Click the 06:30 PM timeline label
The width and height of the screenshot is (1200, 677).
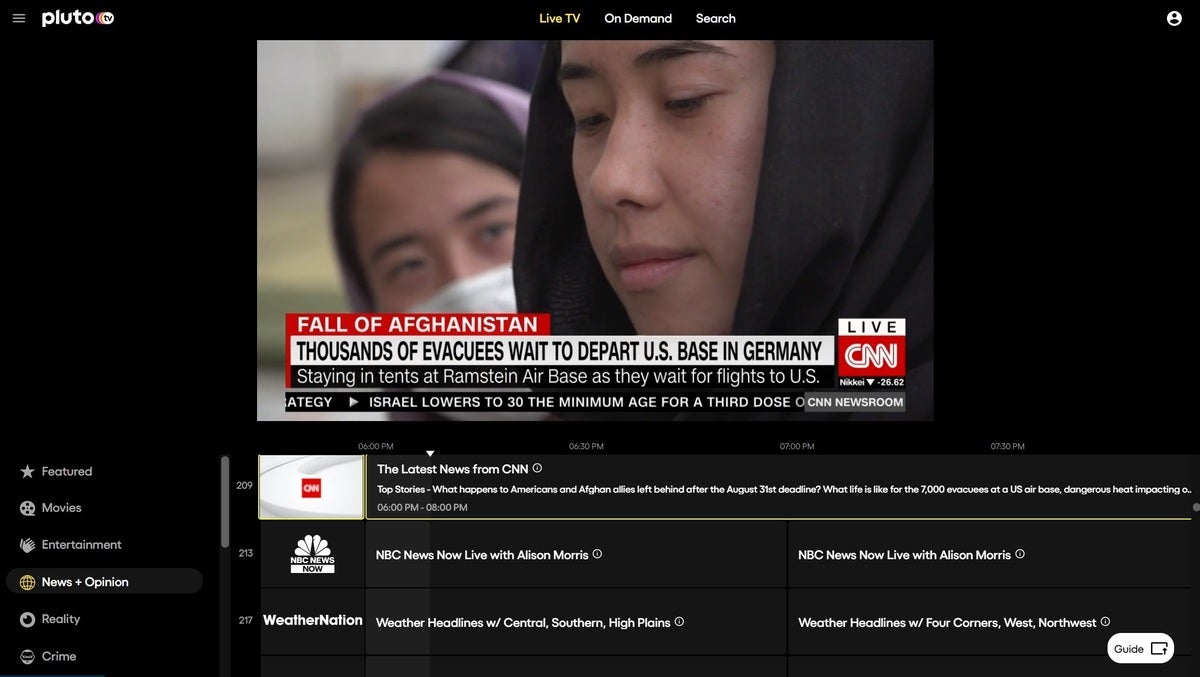point(586,446)
